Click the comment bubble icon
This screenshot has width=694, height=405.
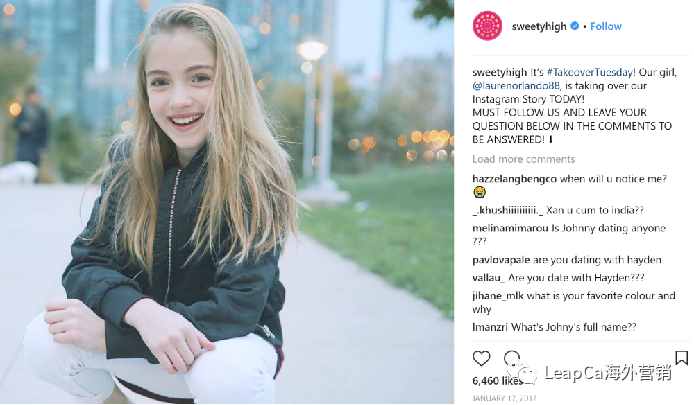click(x=512, y=359)
